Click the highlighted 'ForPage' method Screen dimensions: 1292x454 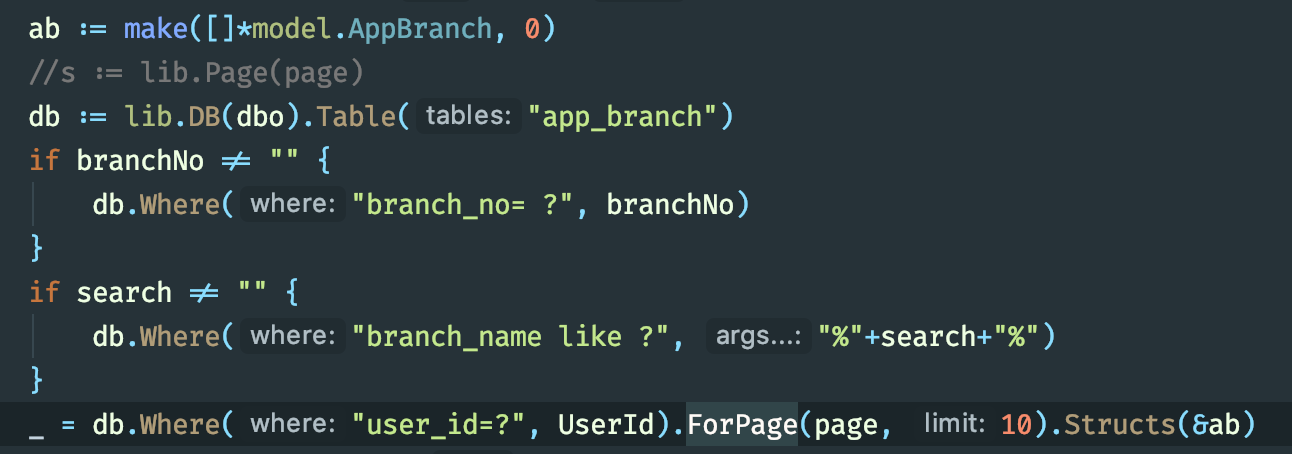coord(741,425)
